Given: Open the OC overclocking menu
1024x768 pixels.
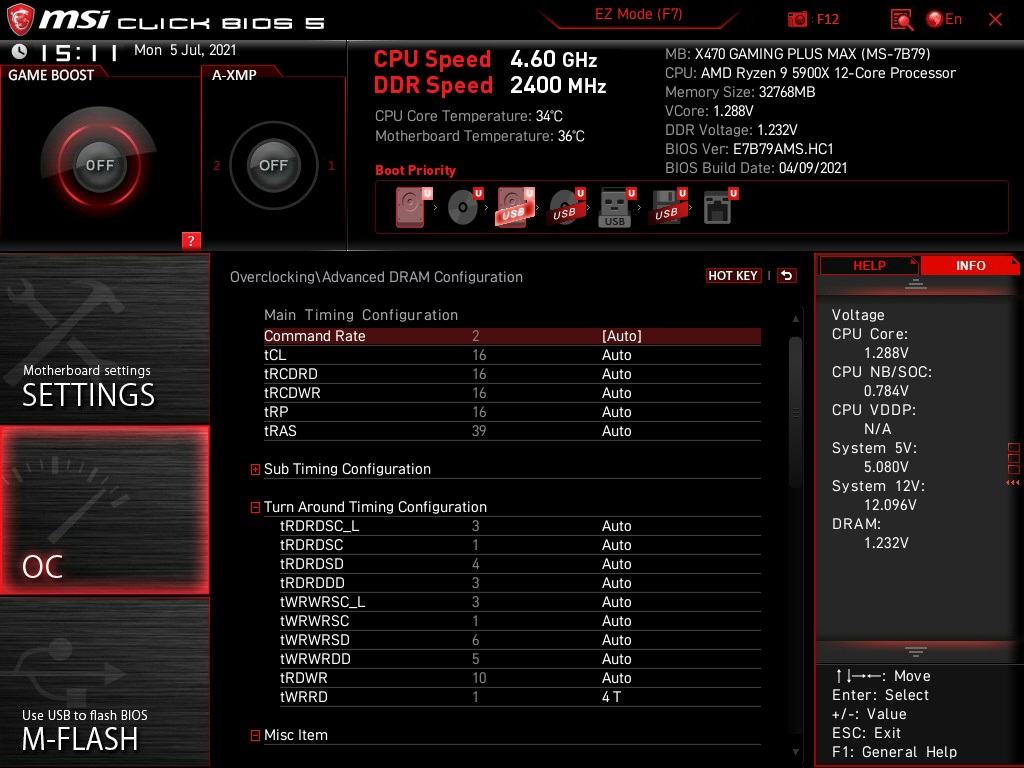Looking at the screenshot, I should (x=104, y=510).
